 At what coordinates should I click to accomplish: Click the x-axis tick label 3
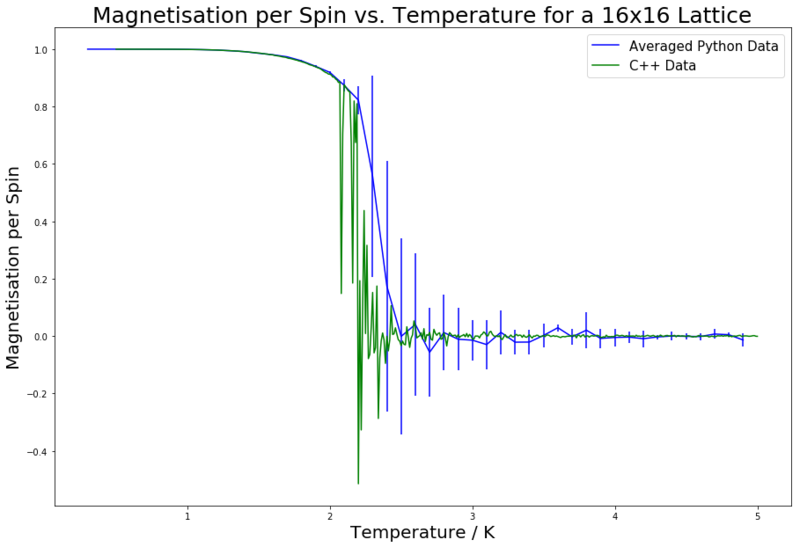point(473,516)
